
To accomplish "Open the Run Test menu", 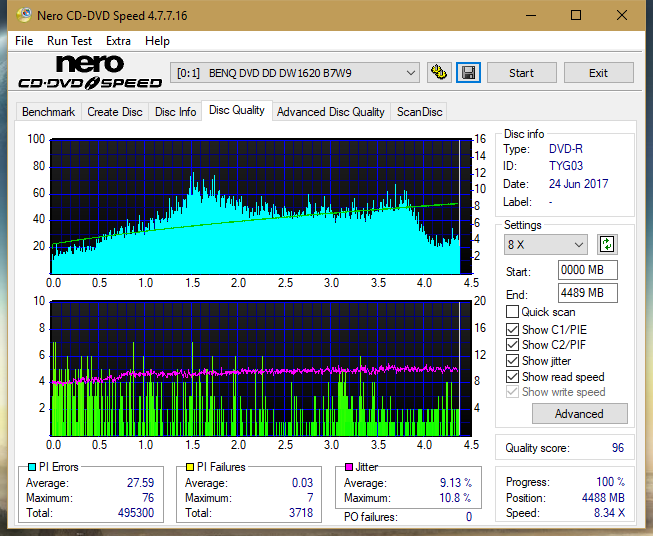I will click(69, 41).
